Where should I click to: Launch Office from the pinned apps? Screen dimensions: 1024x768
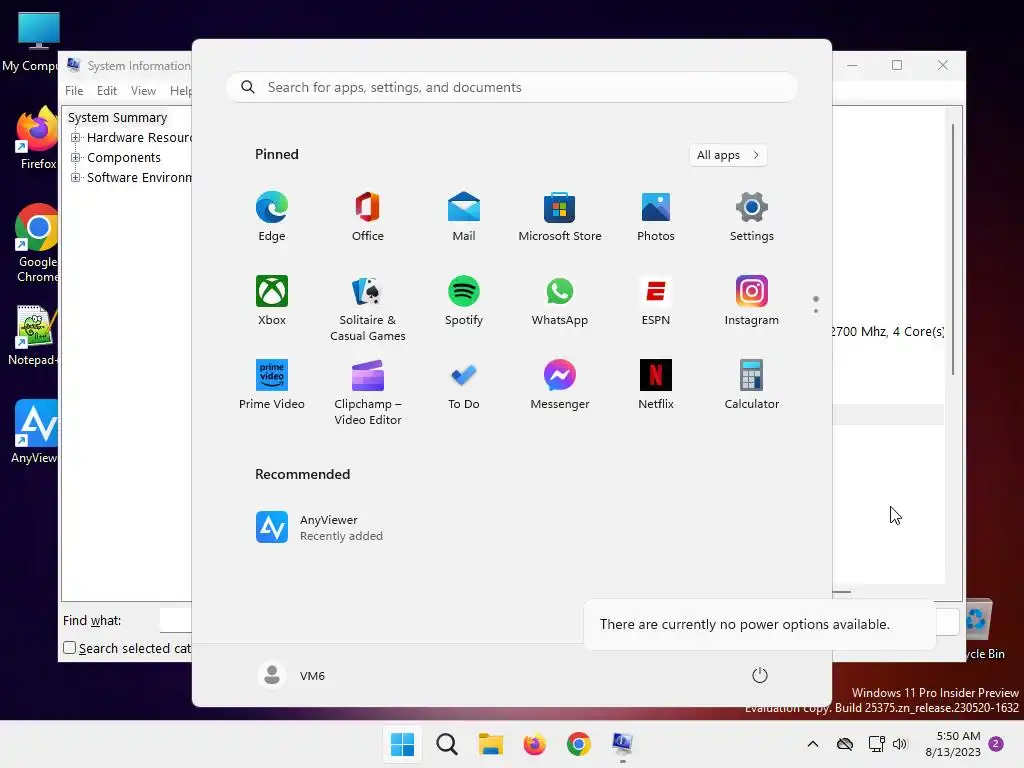(368, 217)
